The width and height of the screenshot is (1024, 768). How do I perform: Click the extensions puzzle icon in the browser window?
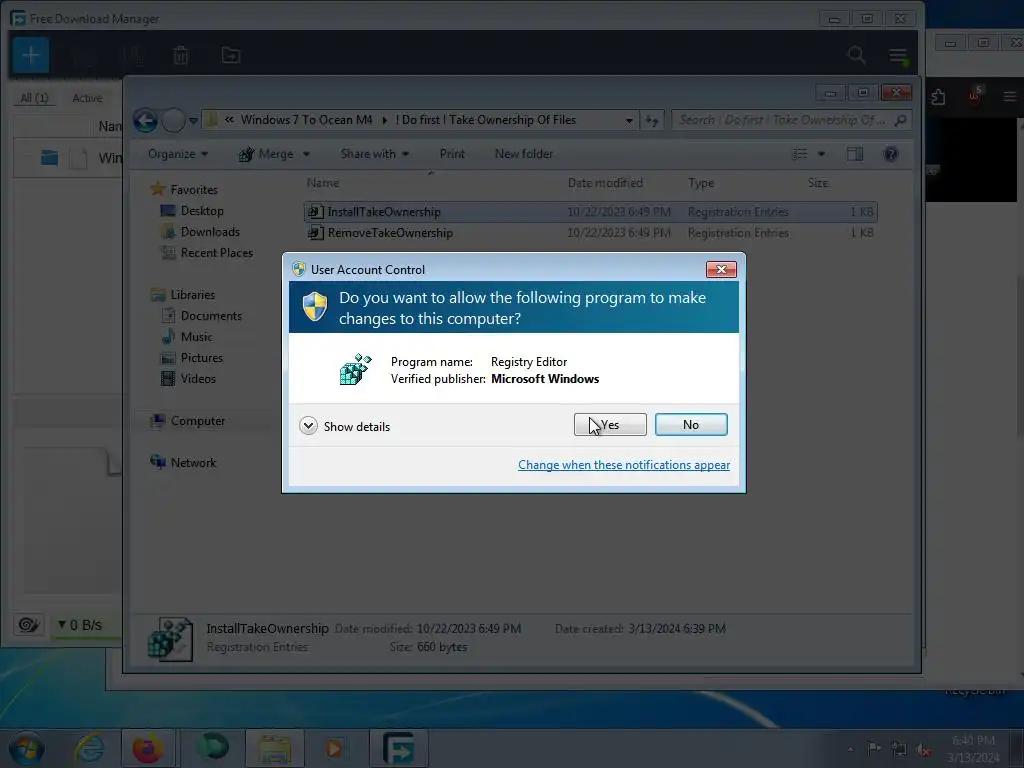pos(938,97)
